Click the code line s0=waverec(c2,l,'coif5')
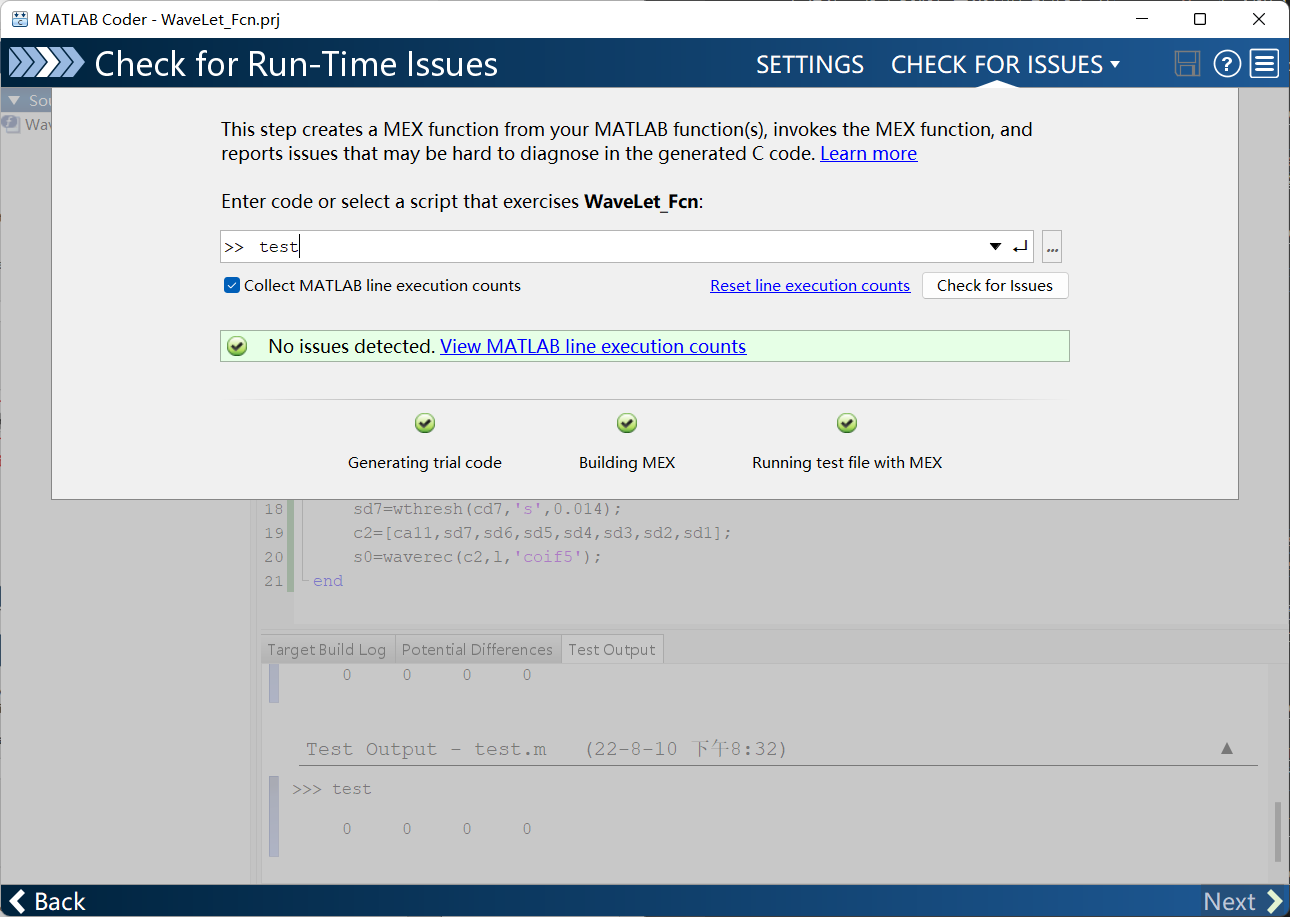The image size is (1290, 917). coord(477,557)
